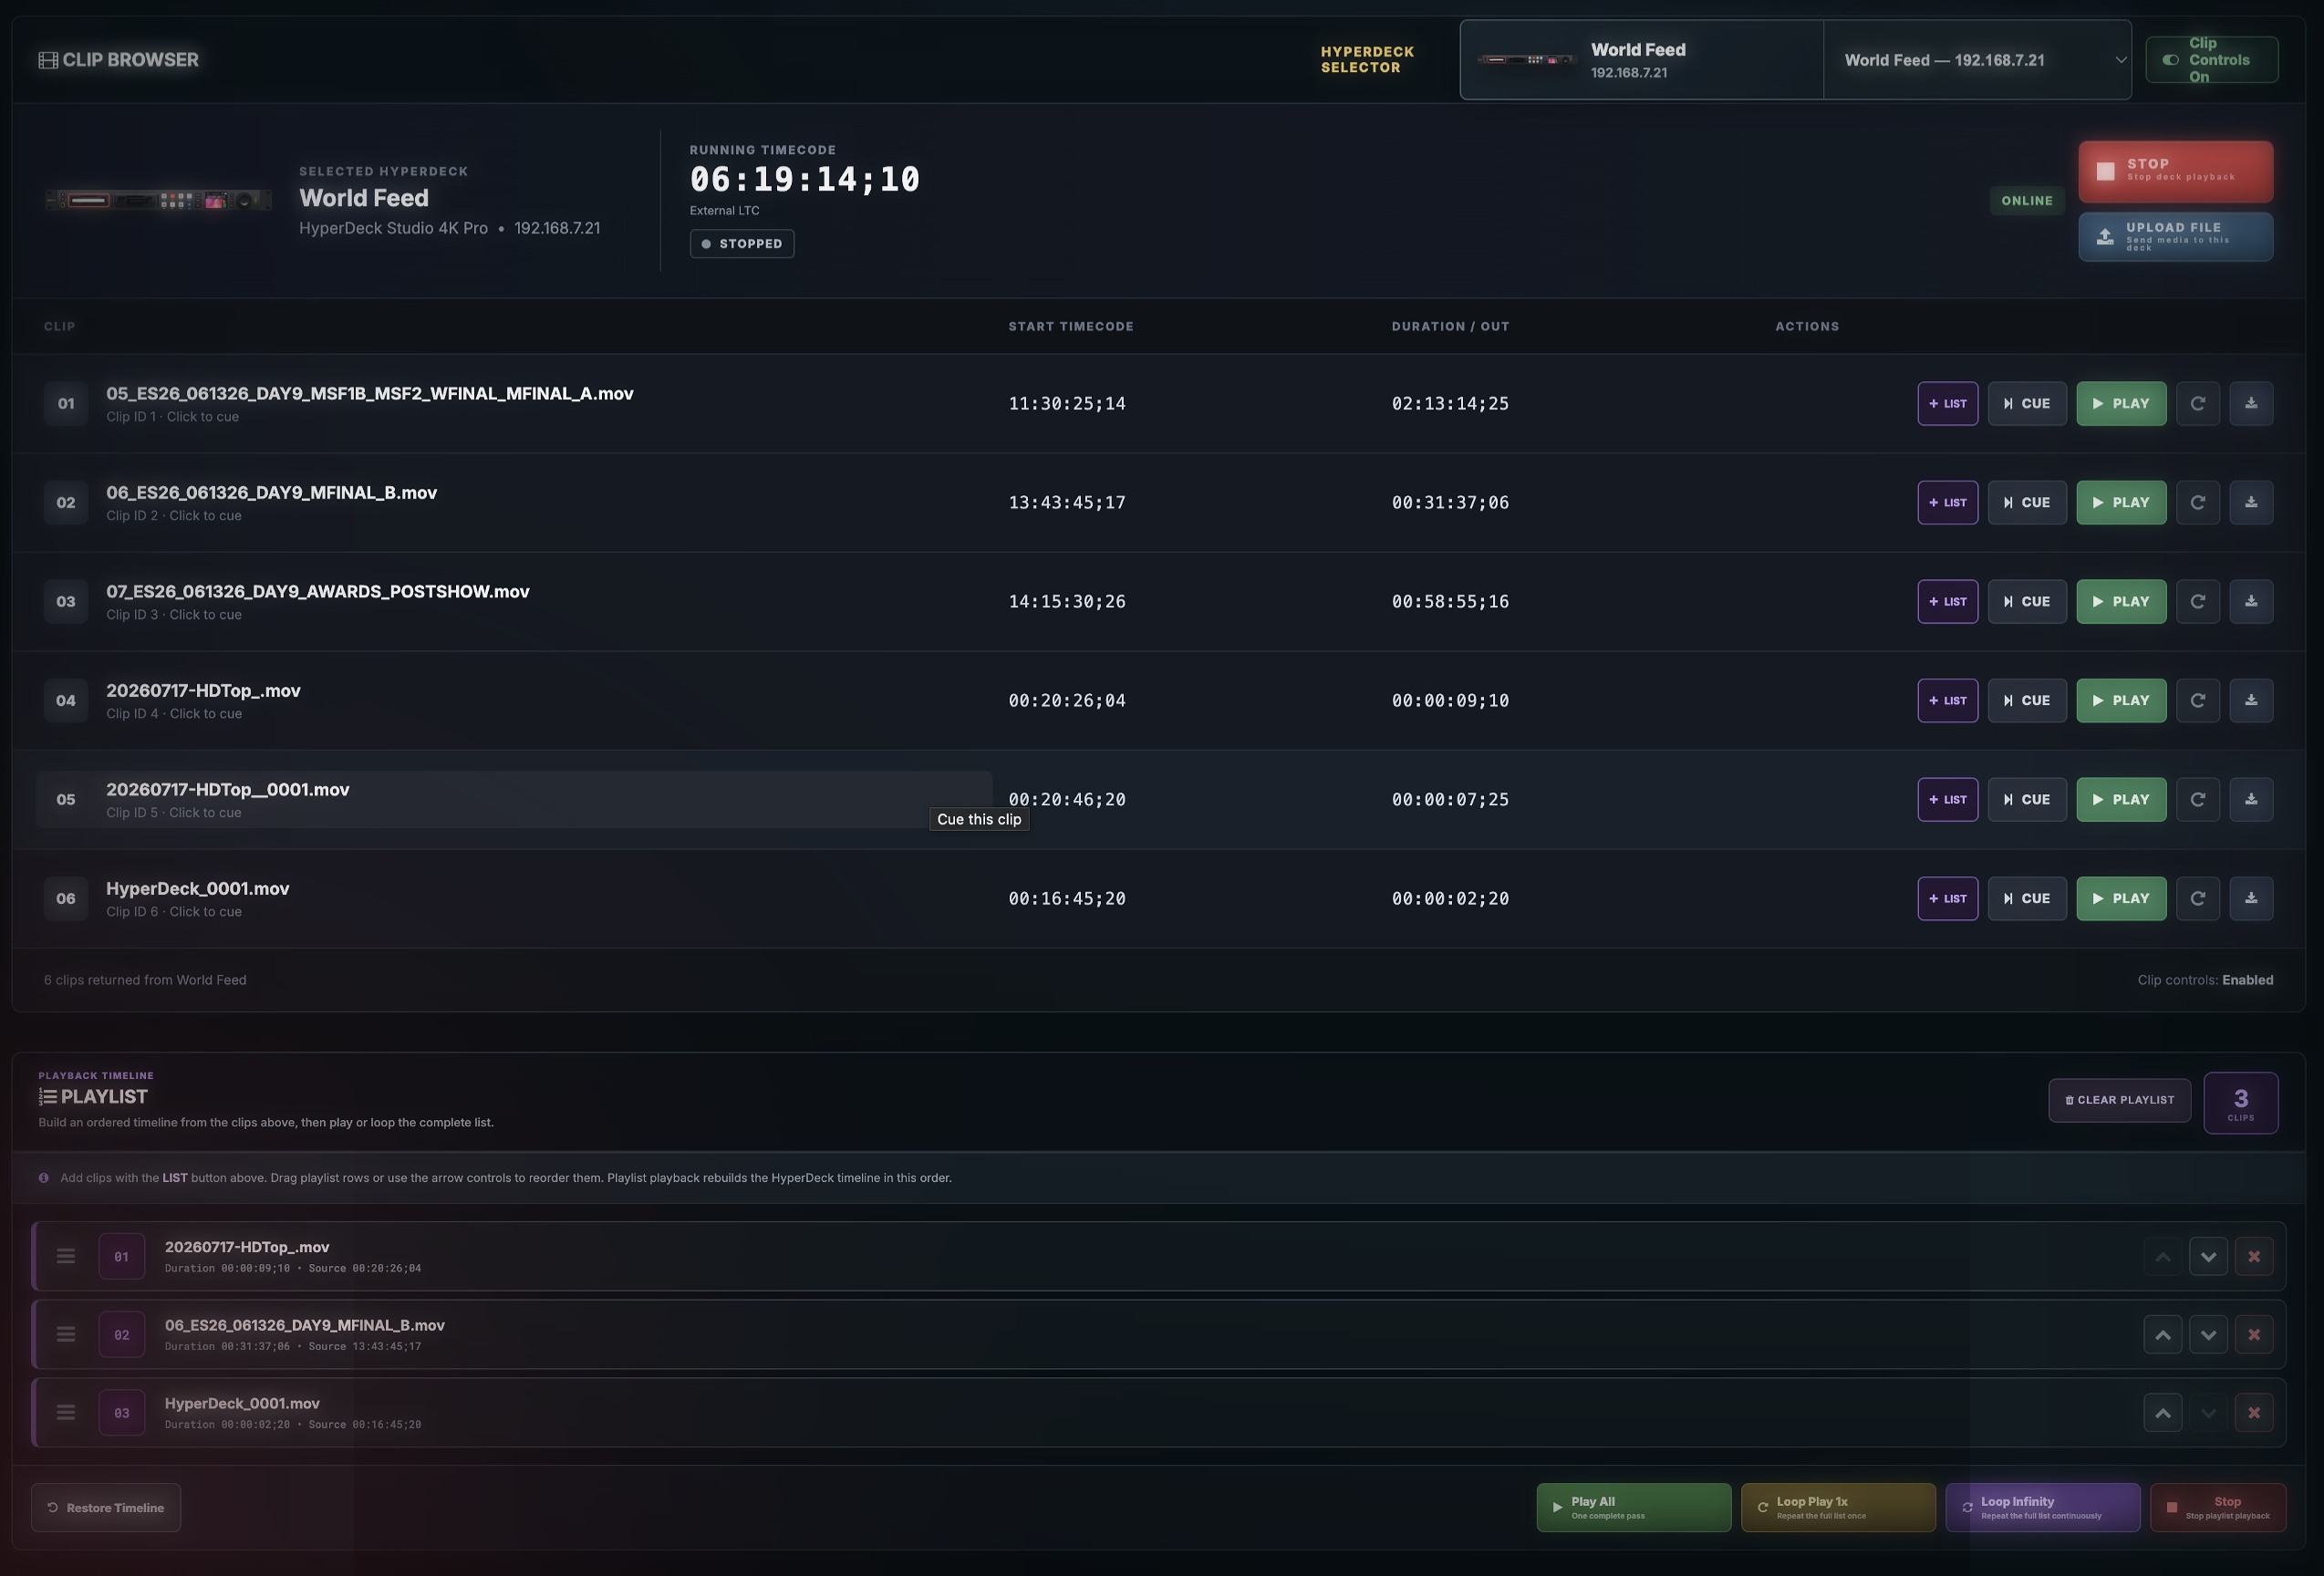Download HyperDeck_0001.mov from the clip list
Viewport: 2324px width, 1576px height.
point(2251,899)
